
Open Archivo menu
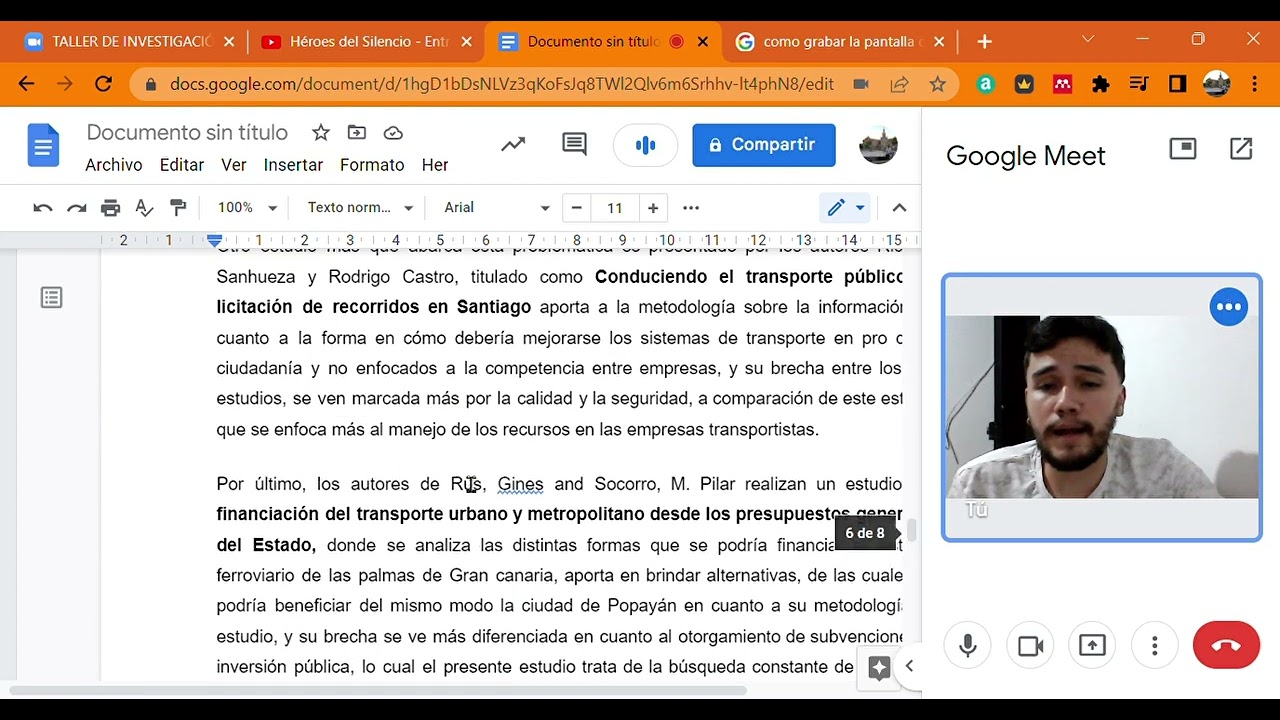(x=114, y=165)
